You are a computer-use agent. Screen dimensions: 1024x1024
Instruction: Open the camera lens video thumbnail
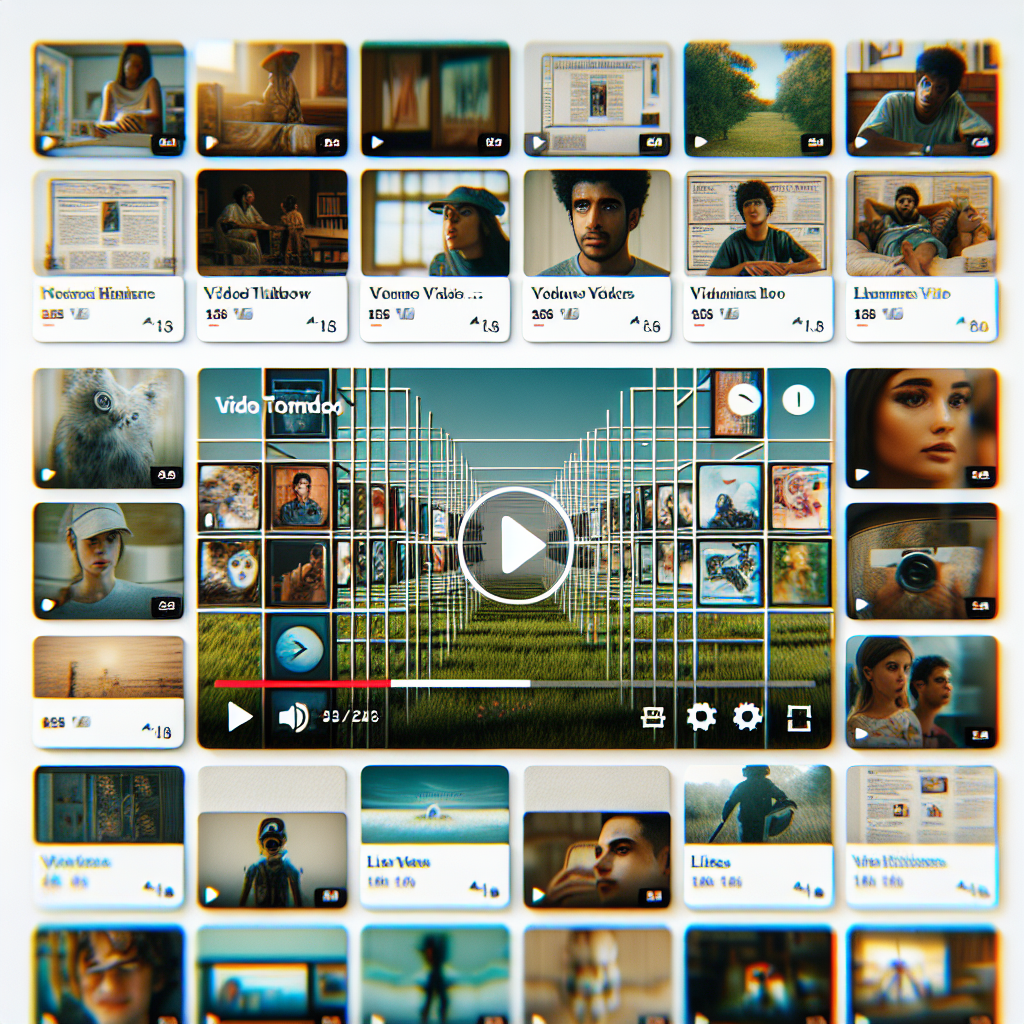click(x=921, y=561)
